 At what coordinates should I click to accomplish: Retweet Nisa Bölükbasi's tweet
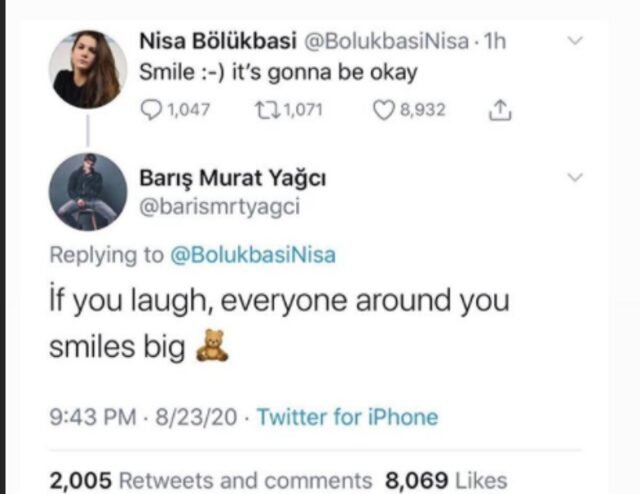click(262, 110)
